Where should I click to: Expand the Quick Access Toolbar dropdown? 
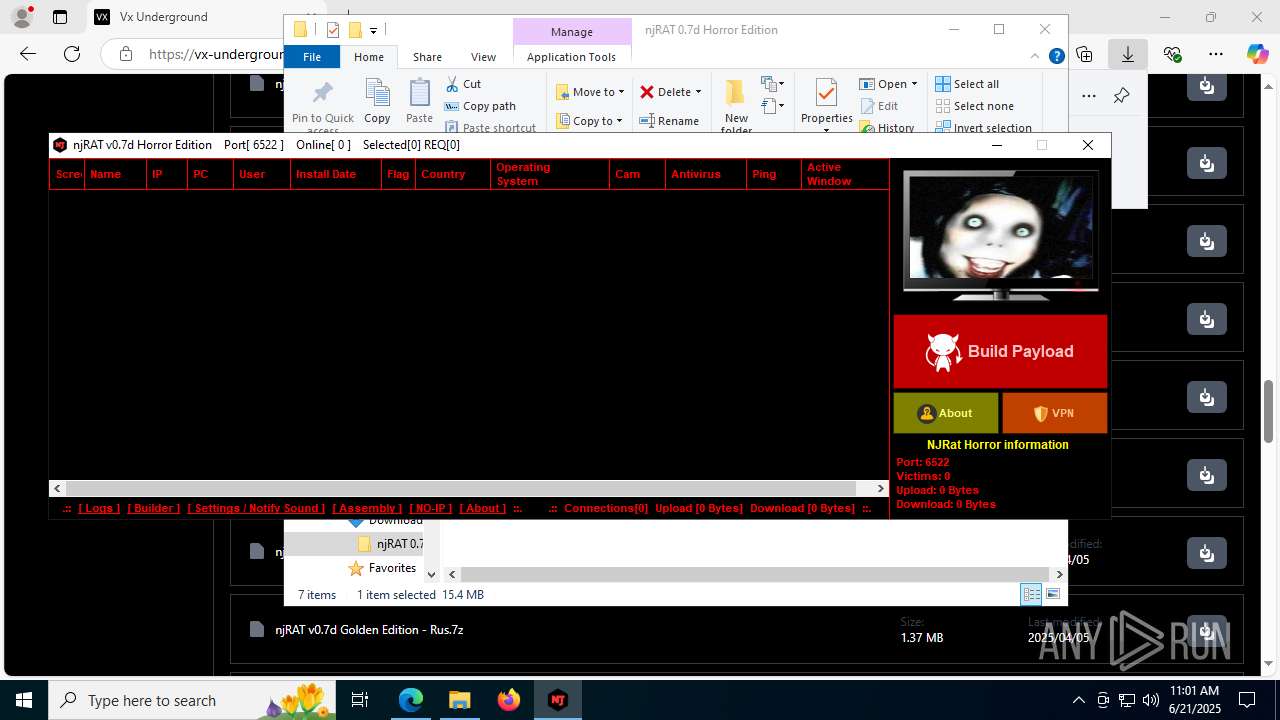point(373,30)
